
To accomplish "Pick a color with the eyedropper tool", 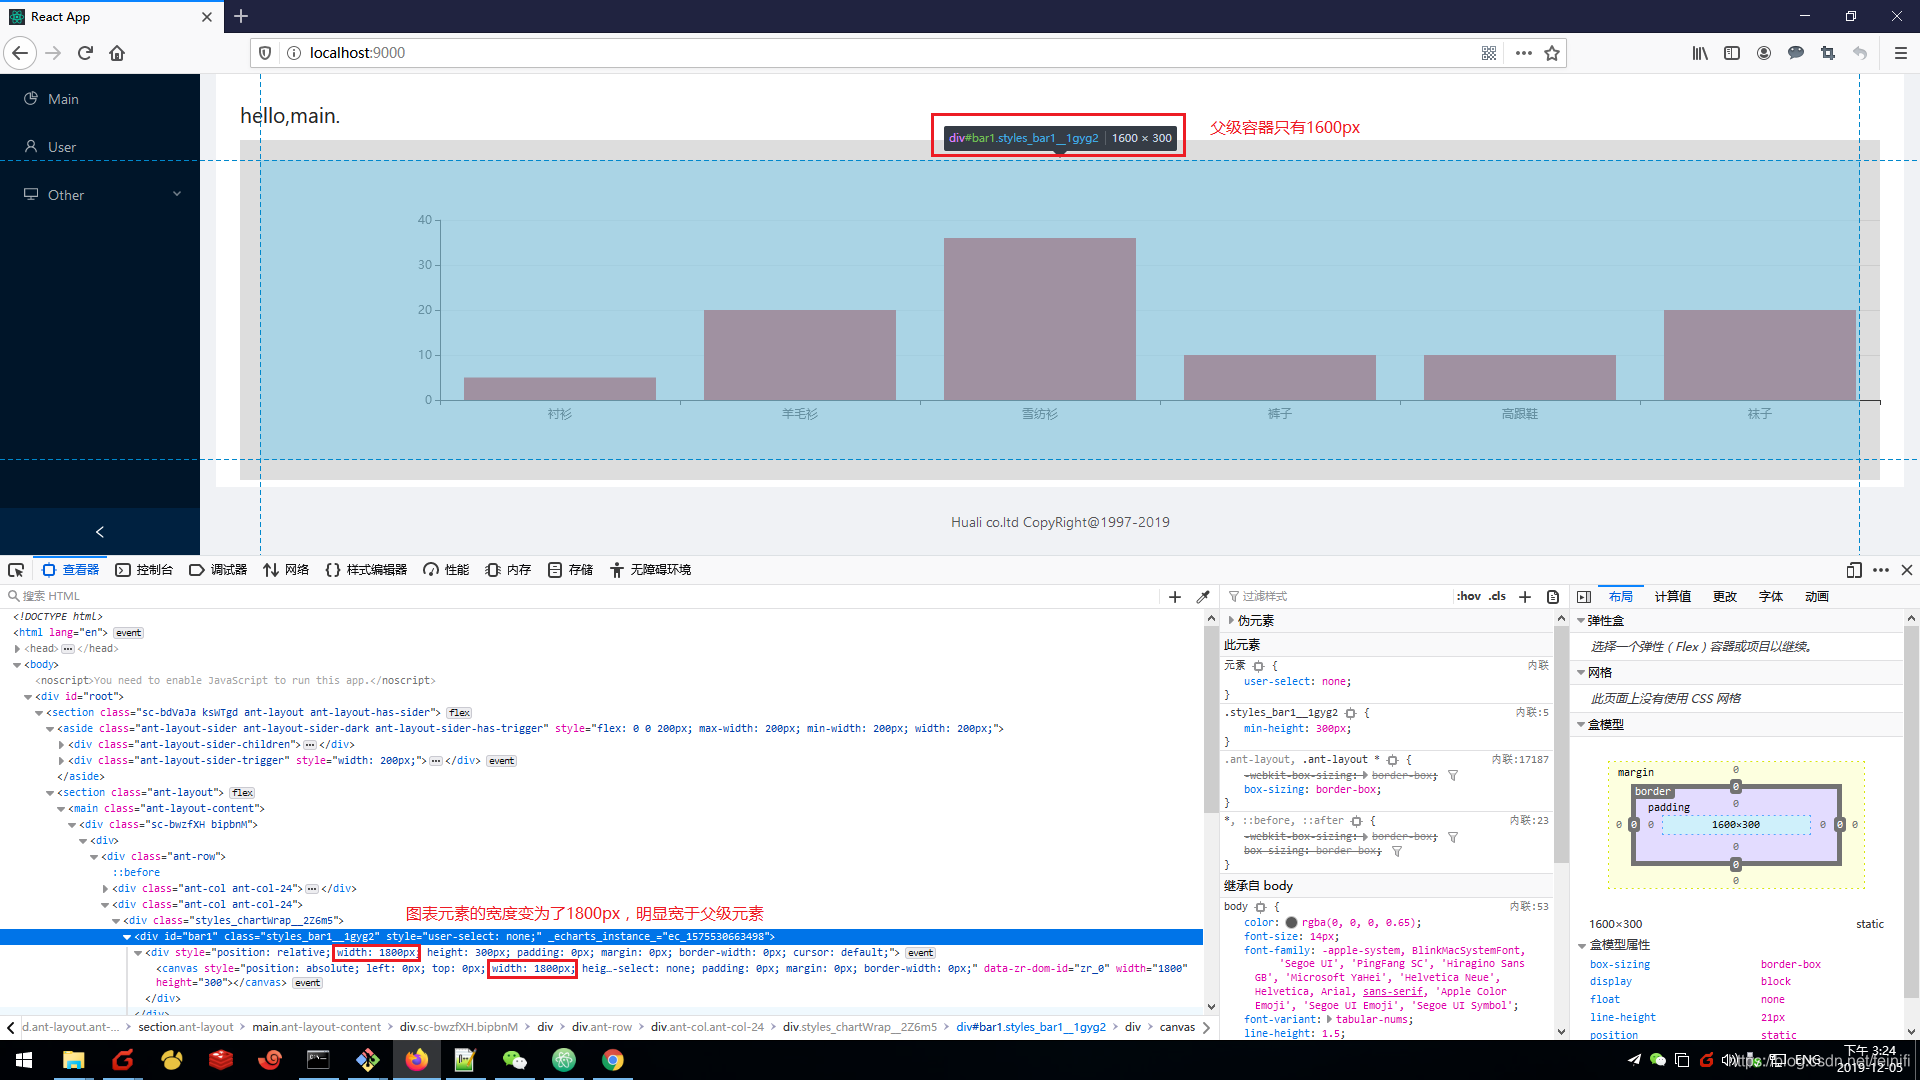I will [1203, 597].
